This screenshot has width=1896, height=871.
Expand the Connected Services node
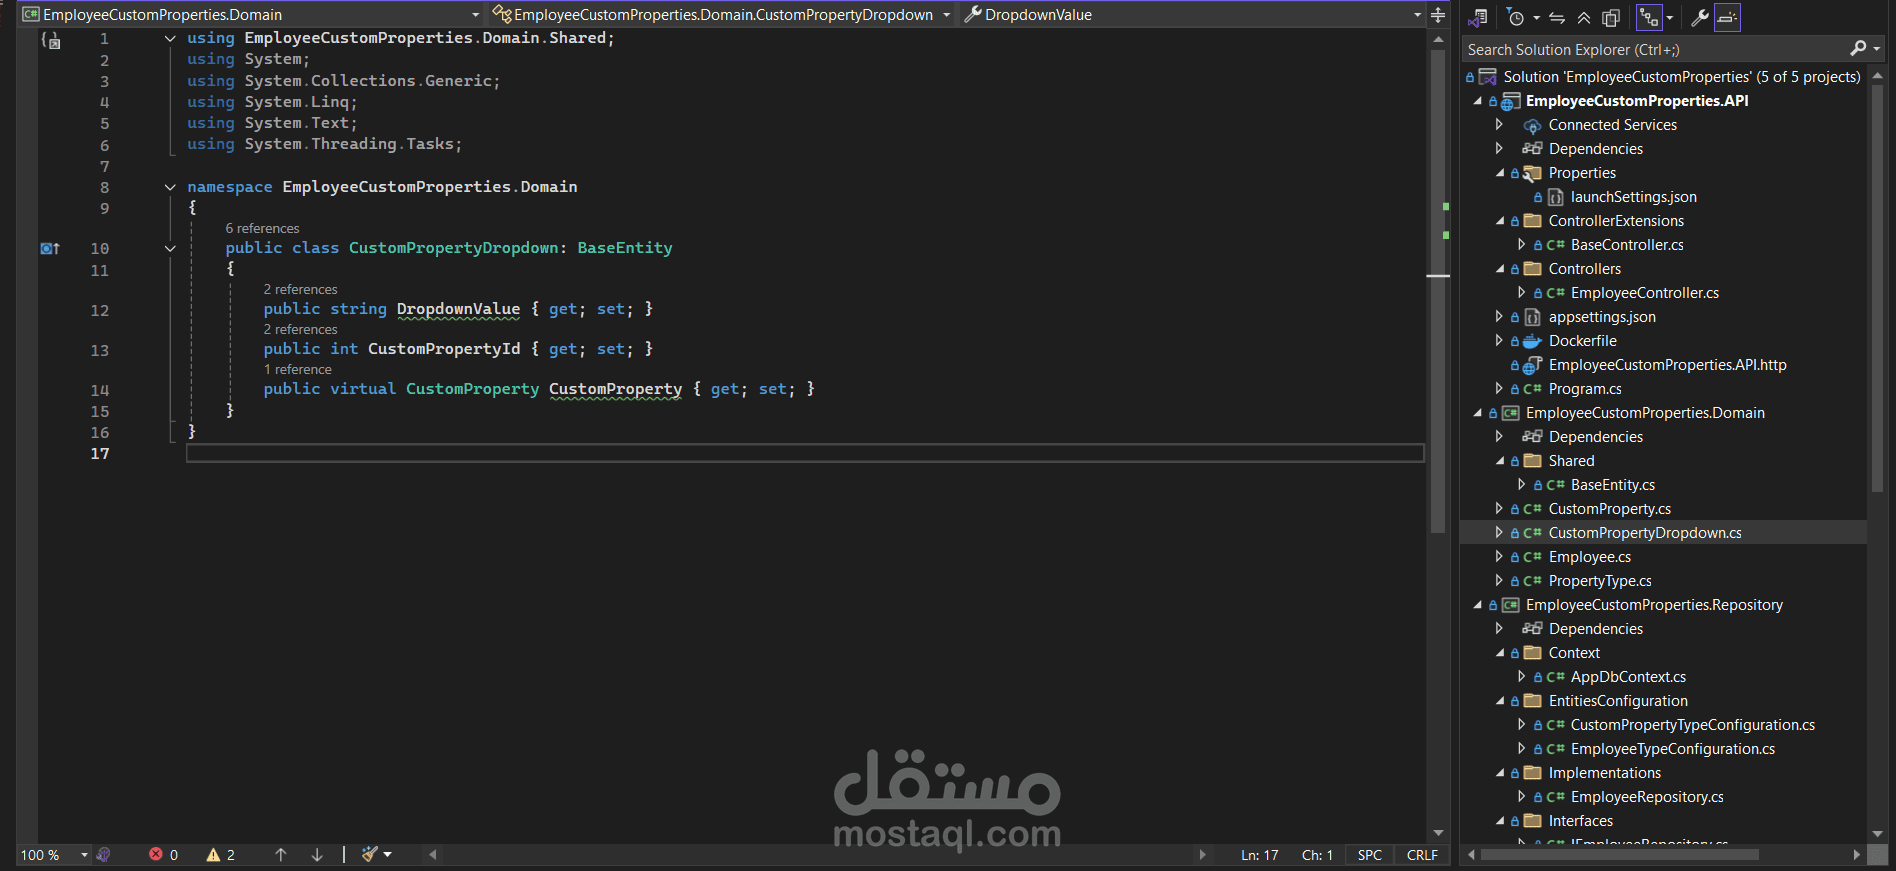1499,125
